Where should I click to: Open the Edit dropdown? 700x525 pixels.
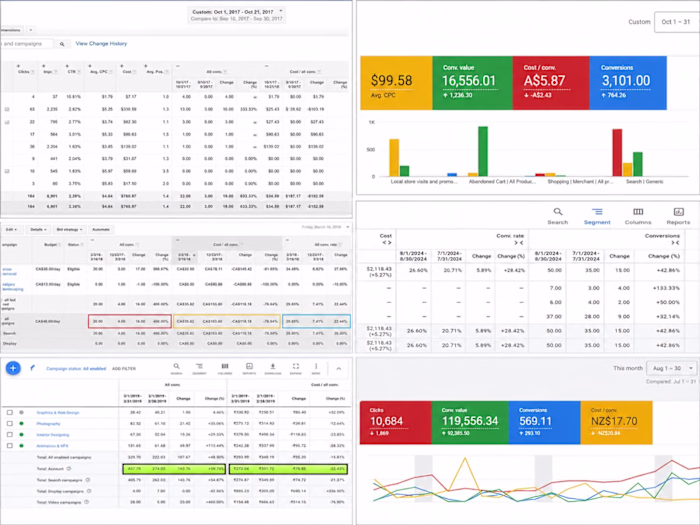click(11, 229)
